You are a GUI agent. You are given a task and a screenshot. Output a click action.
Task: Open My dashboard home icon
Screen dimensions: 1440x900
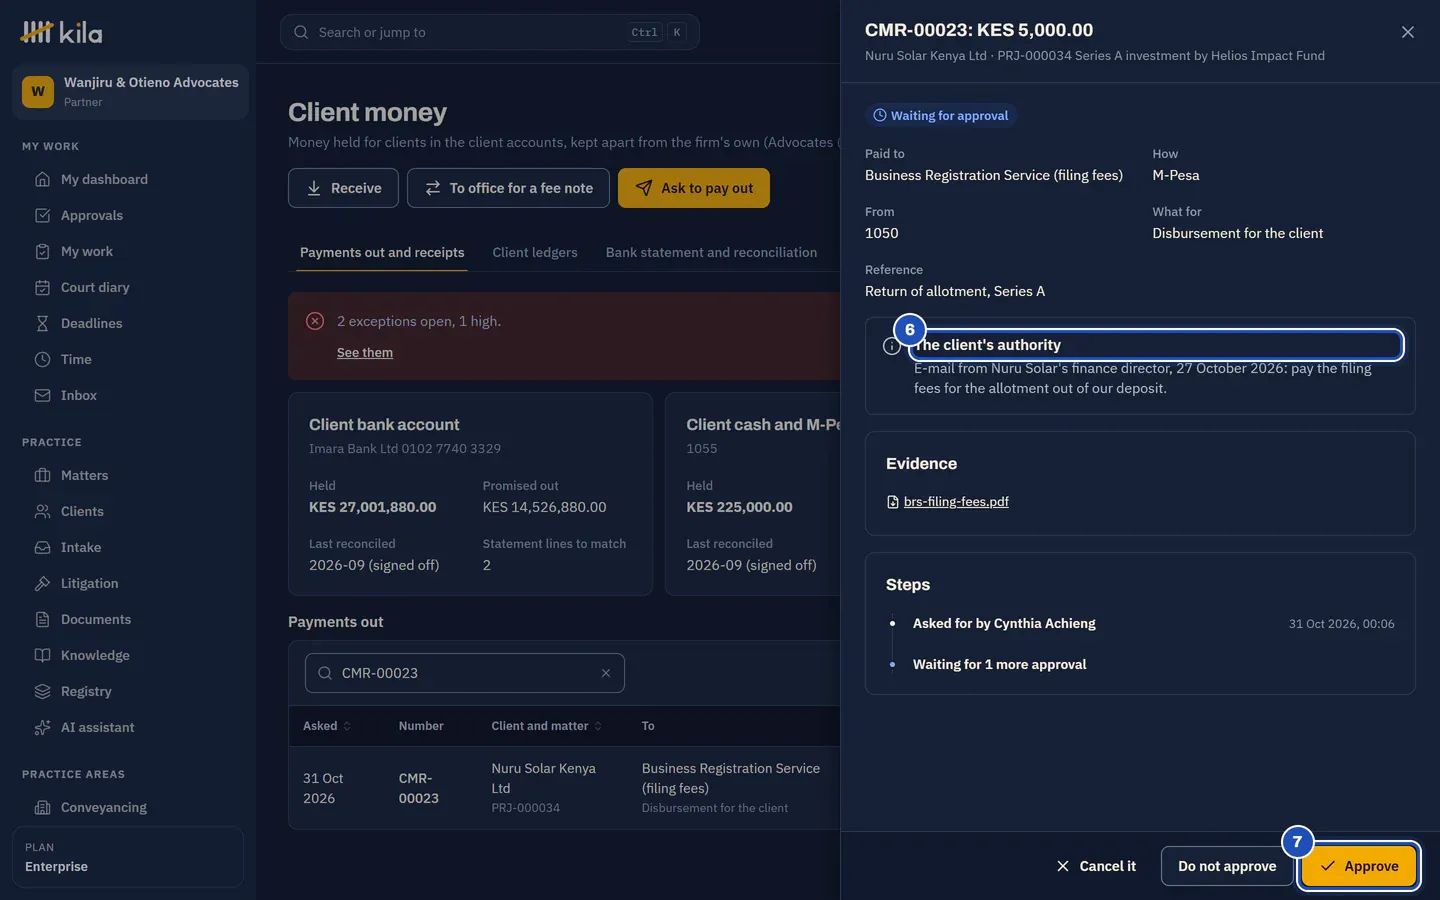(x=42, y=179)
